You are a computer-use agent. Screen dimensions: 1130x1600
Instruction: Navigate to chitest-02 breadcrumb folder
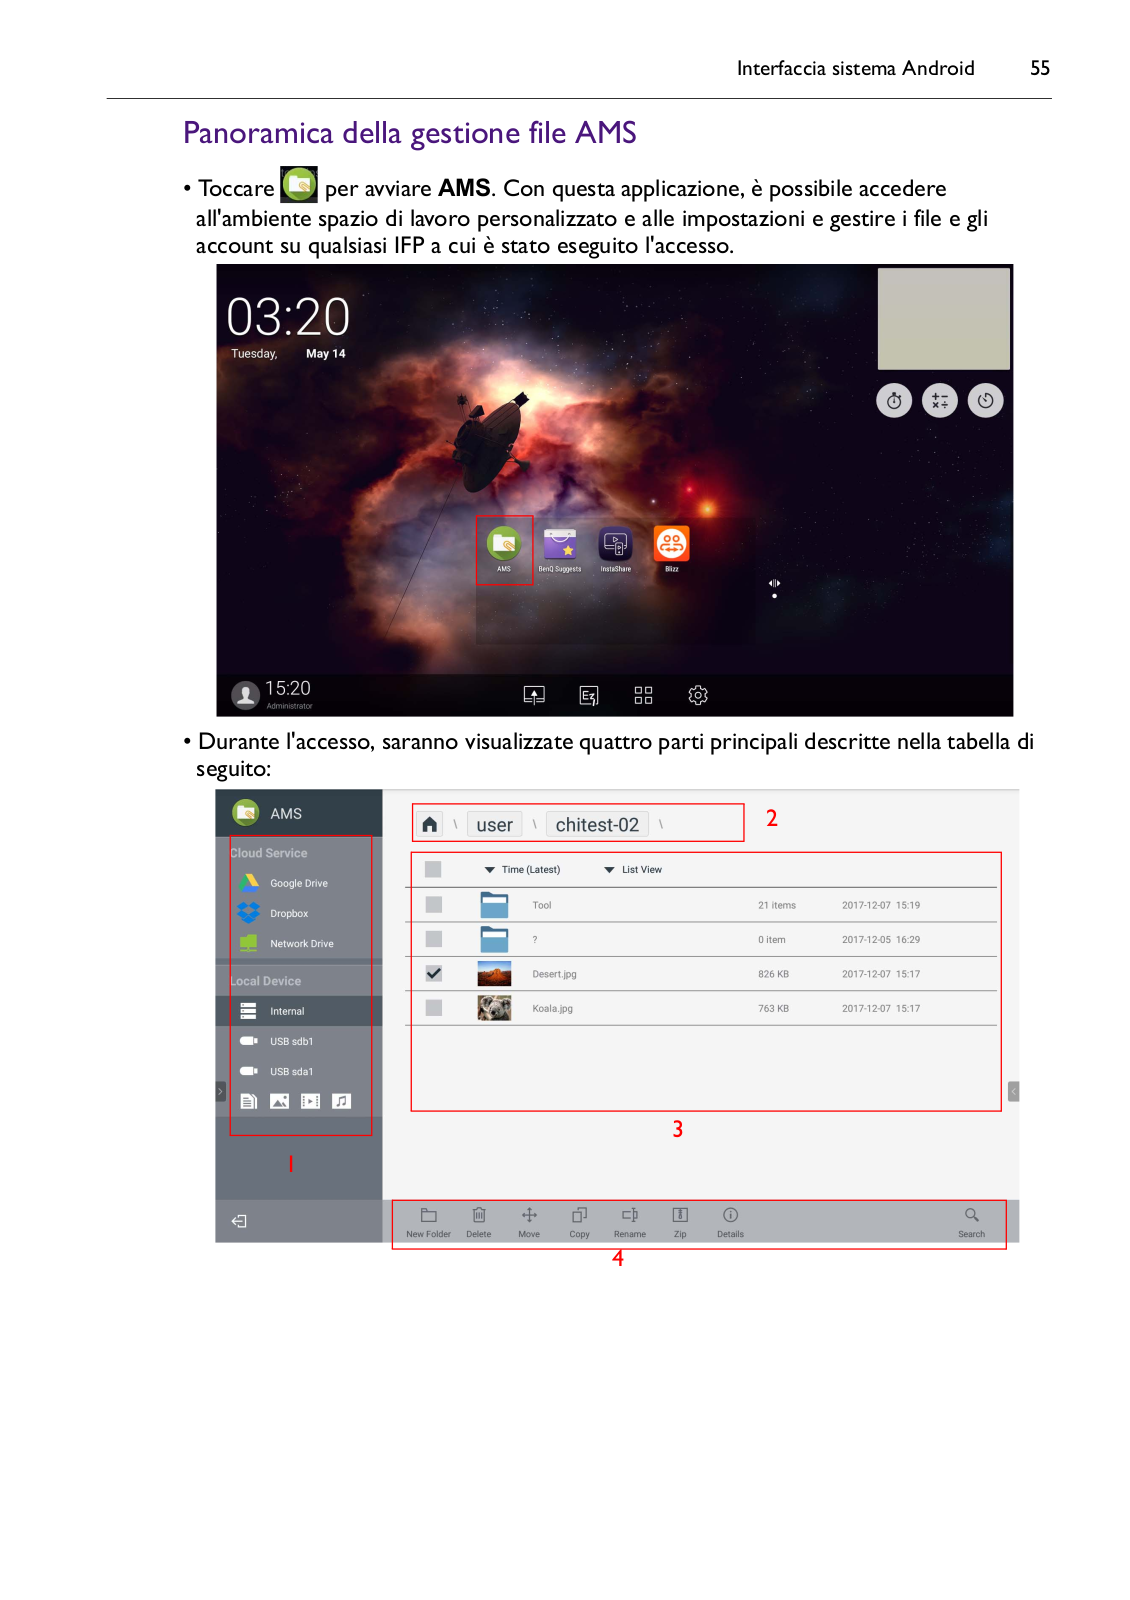tap(597, 825)
